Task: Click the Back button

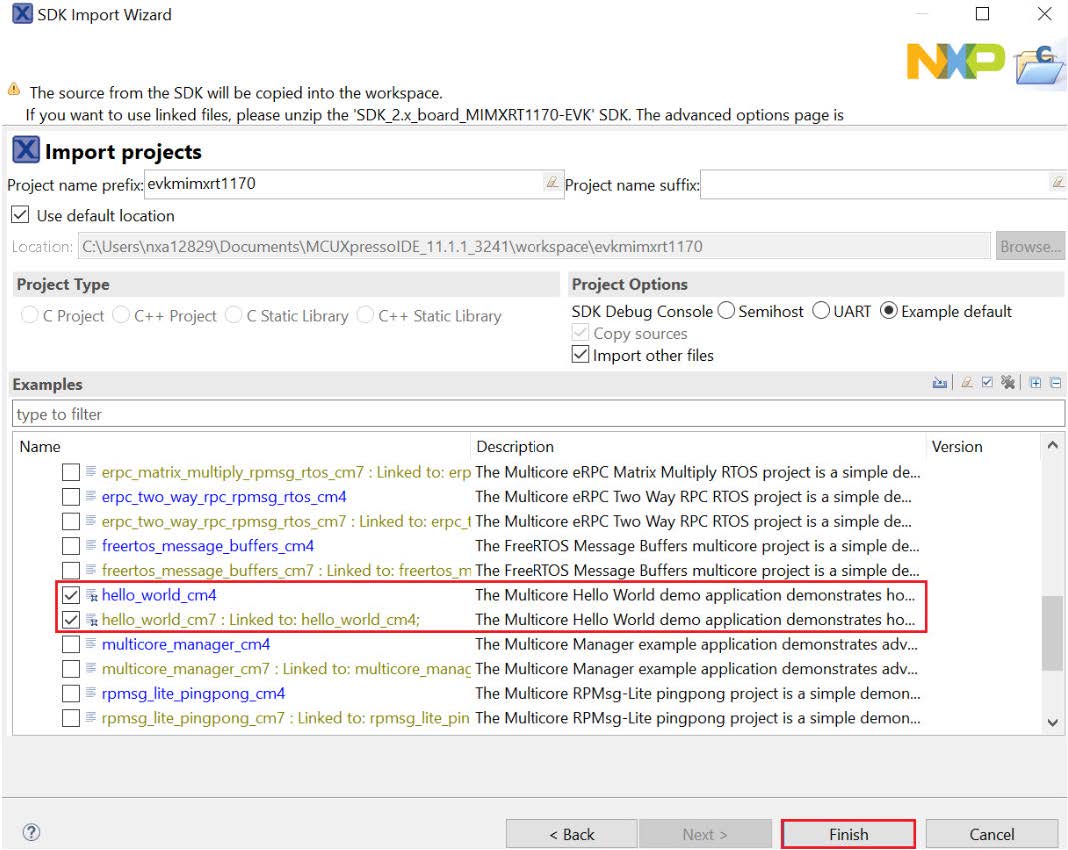Action: [571, 834]
